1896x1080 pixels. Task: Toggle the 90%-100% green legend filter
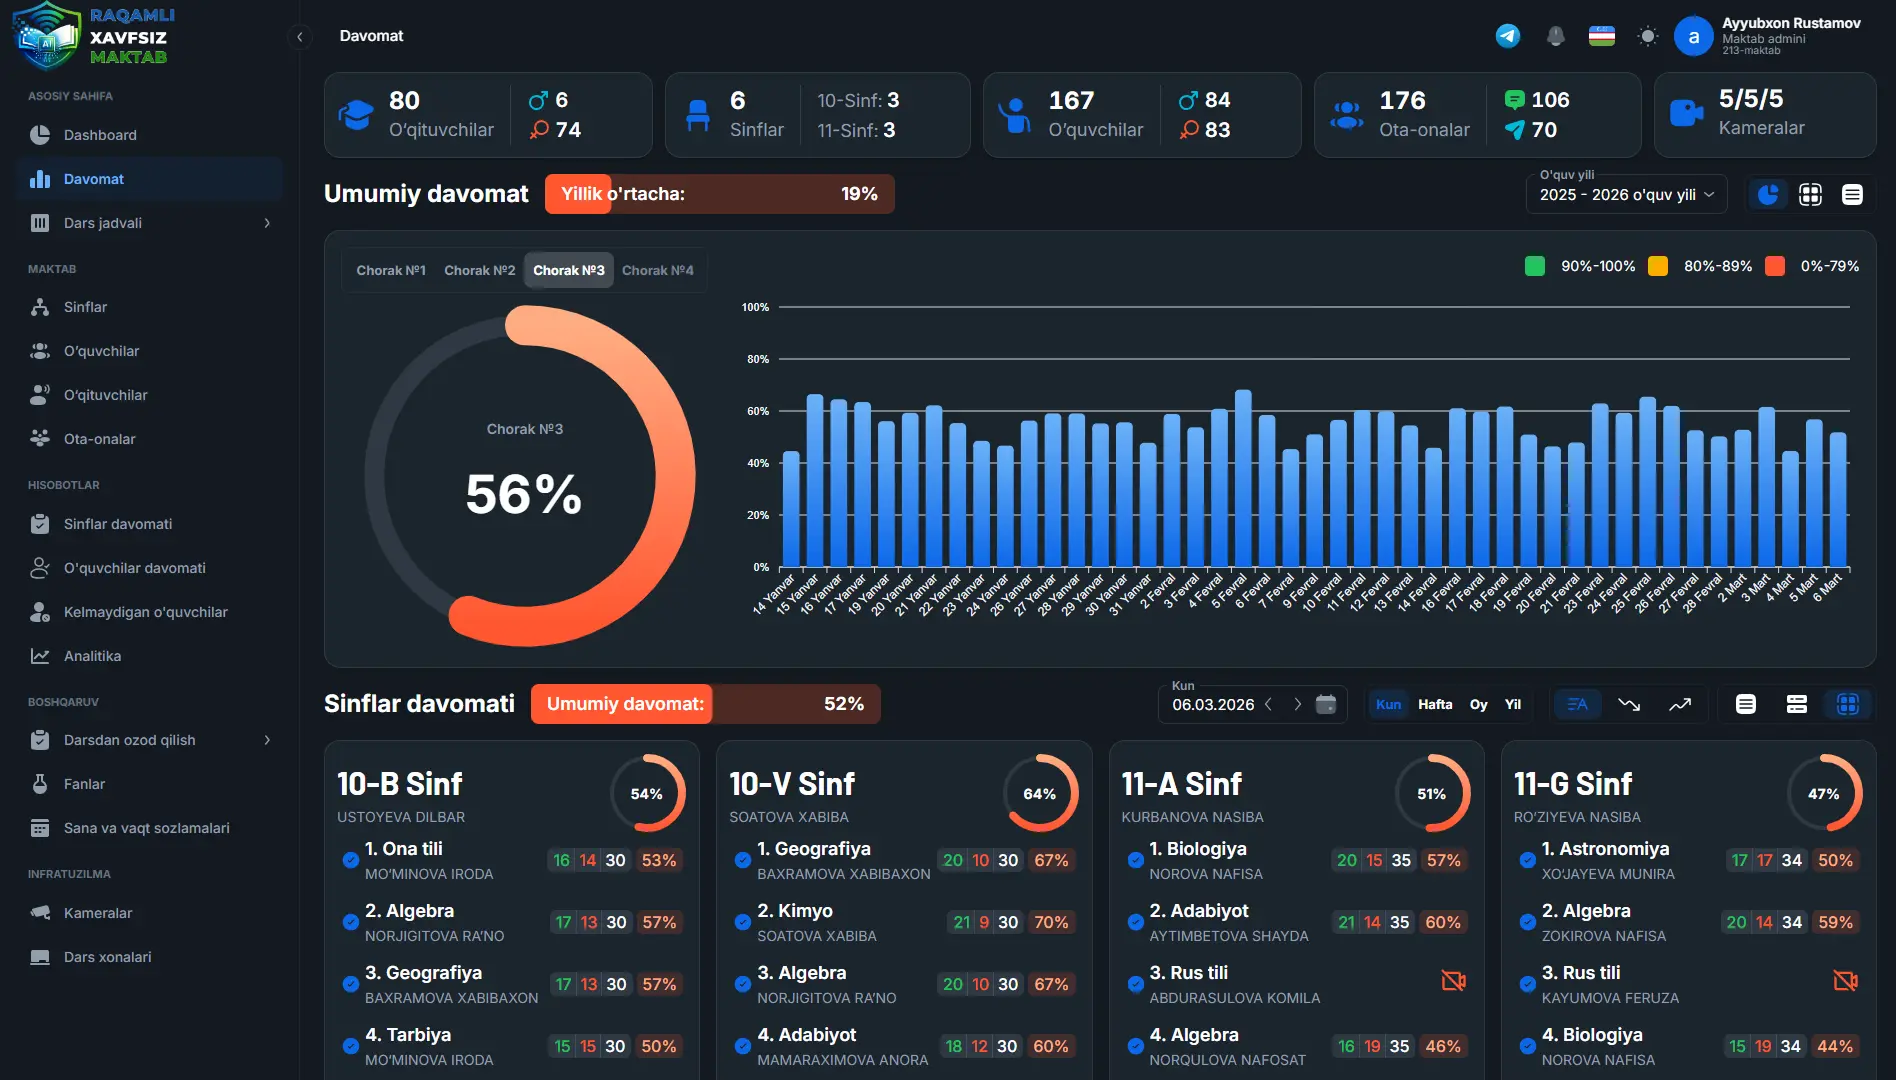pos(1535,266)
